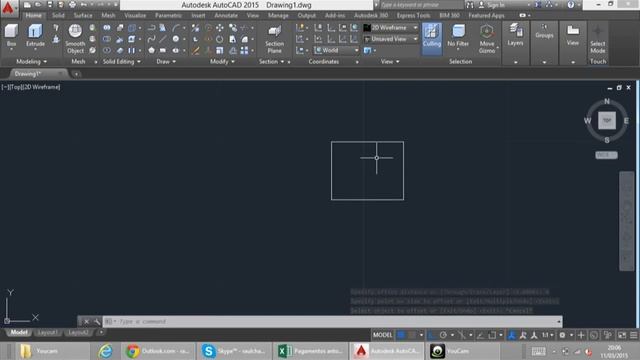Select the Circle tool in Draw panel
This screenshot has width=640, height=360.
[x=176, y=39]
